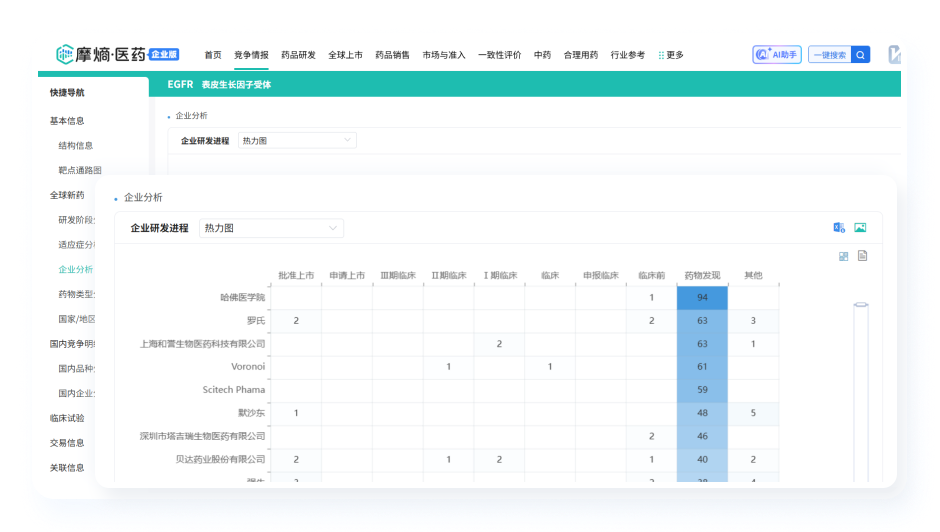The width and height of the screenshot is (940, 532).
Task: Click the 申报临床 column header
Action: pos(601,275)
